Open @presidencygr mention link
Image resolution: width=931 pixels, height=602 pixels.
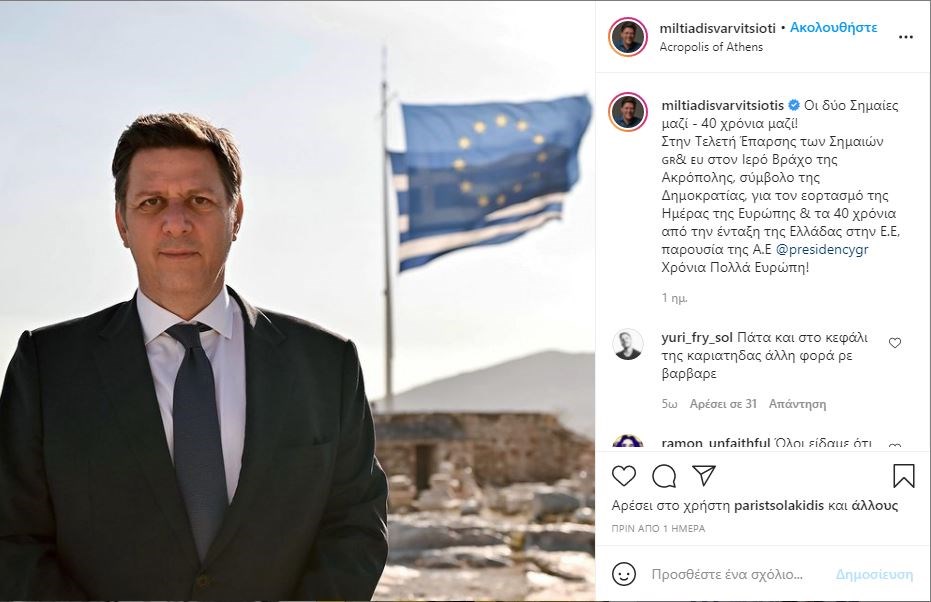822,249
